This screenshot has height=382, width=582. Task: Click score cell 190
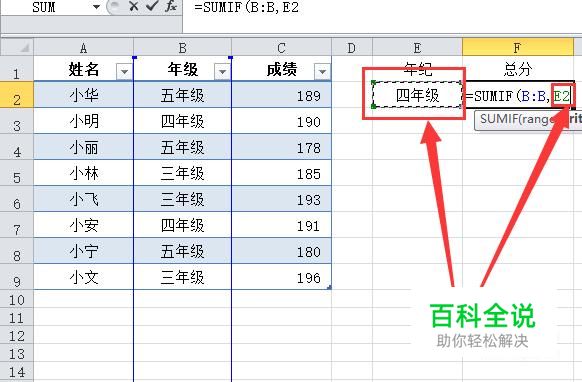tap(281, 121)
